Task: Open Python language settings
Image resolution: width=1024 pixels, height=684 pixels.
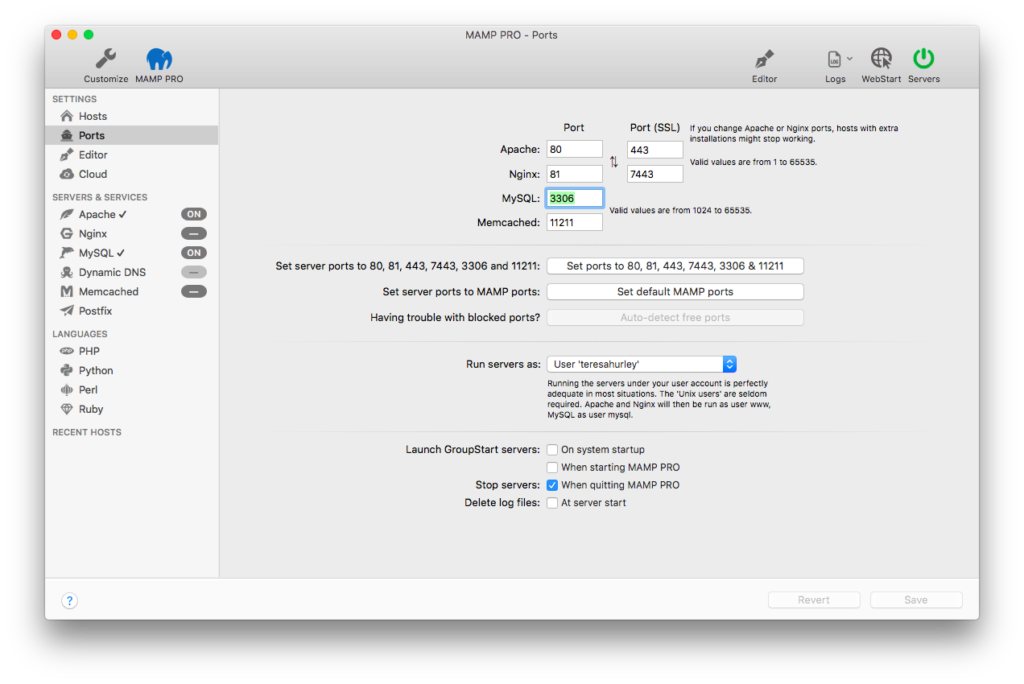Action: [x=96, y=370]
